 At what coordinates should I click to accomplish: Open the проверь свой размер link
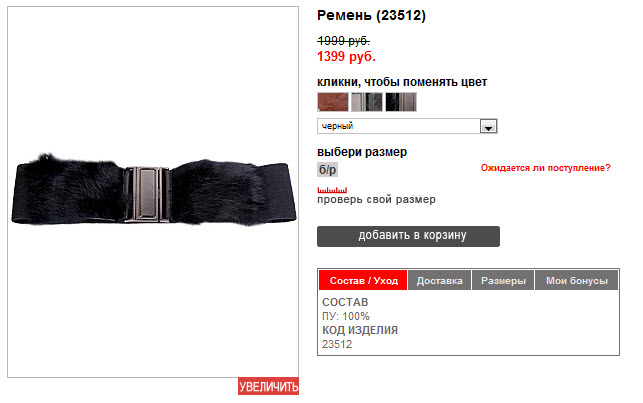[x=376, y=200]
